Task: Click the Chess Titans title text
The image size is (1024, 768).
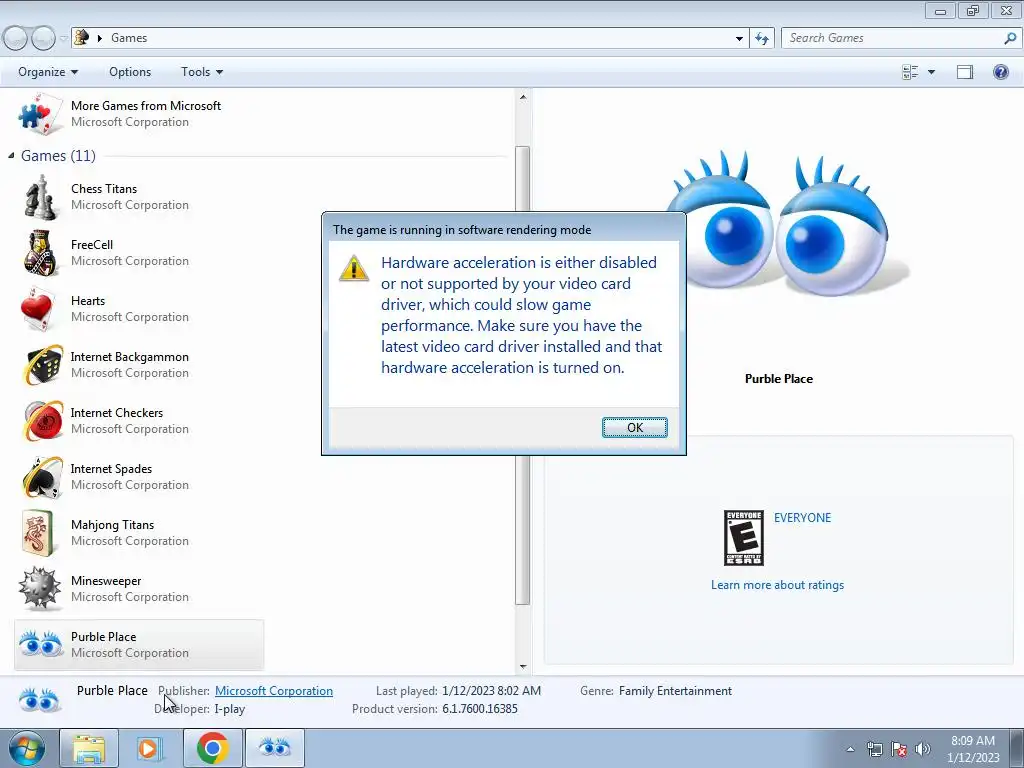Action: pyautogui.click(x=104, y=189)
